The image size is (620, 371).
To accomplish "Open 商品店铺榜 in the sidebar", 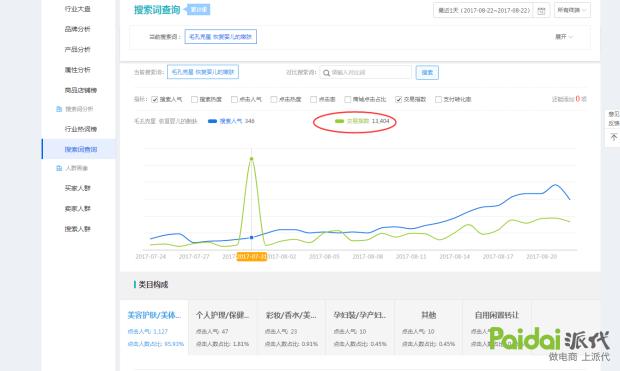I will point(81,91).
